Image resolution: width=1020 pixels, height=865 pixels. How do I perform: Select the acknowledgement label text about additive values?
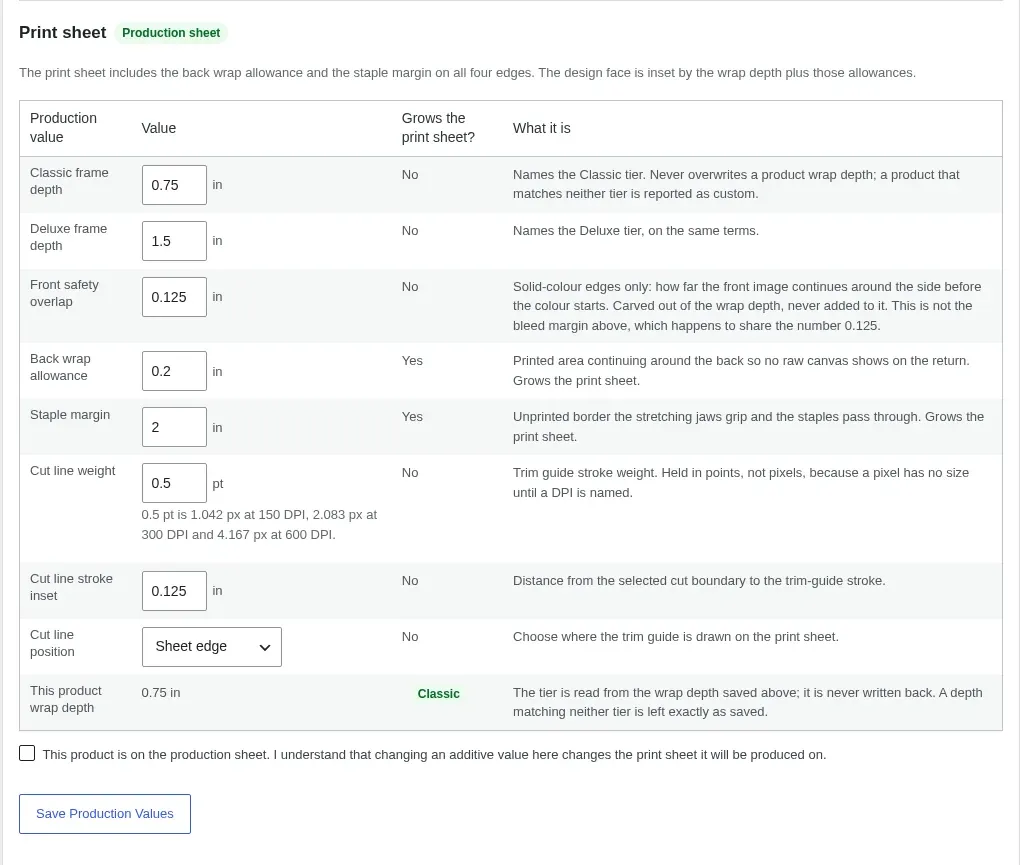coord(435,754)
